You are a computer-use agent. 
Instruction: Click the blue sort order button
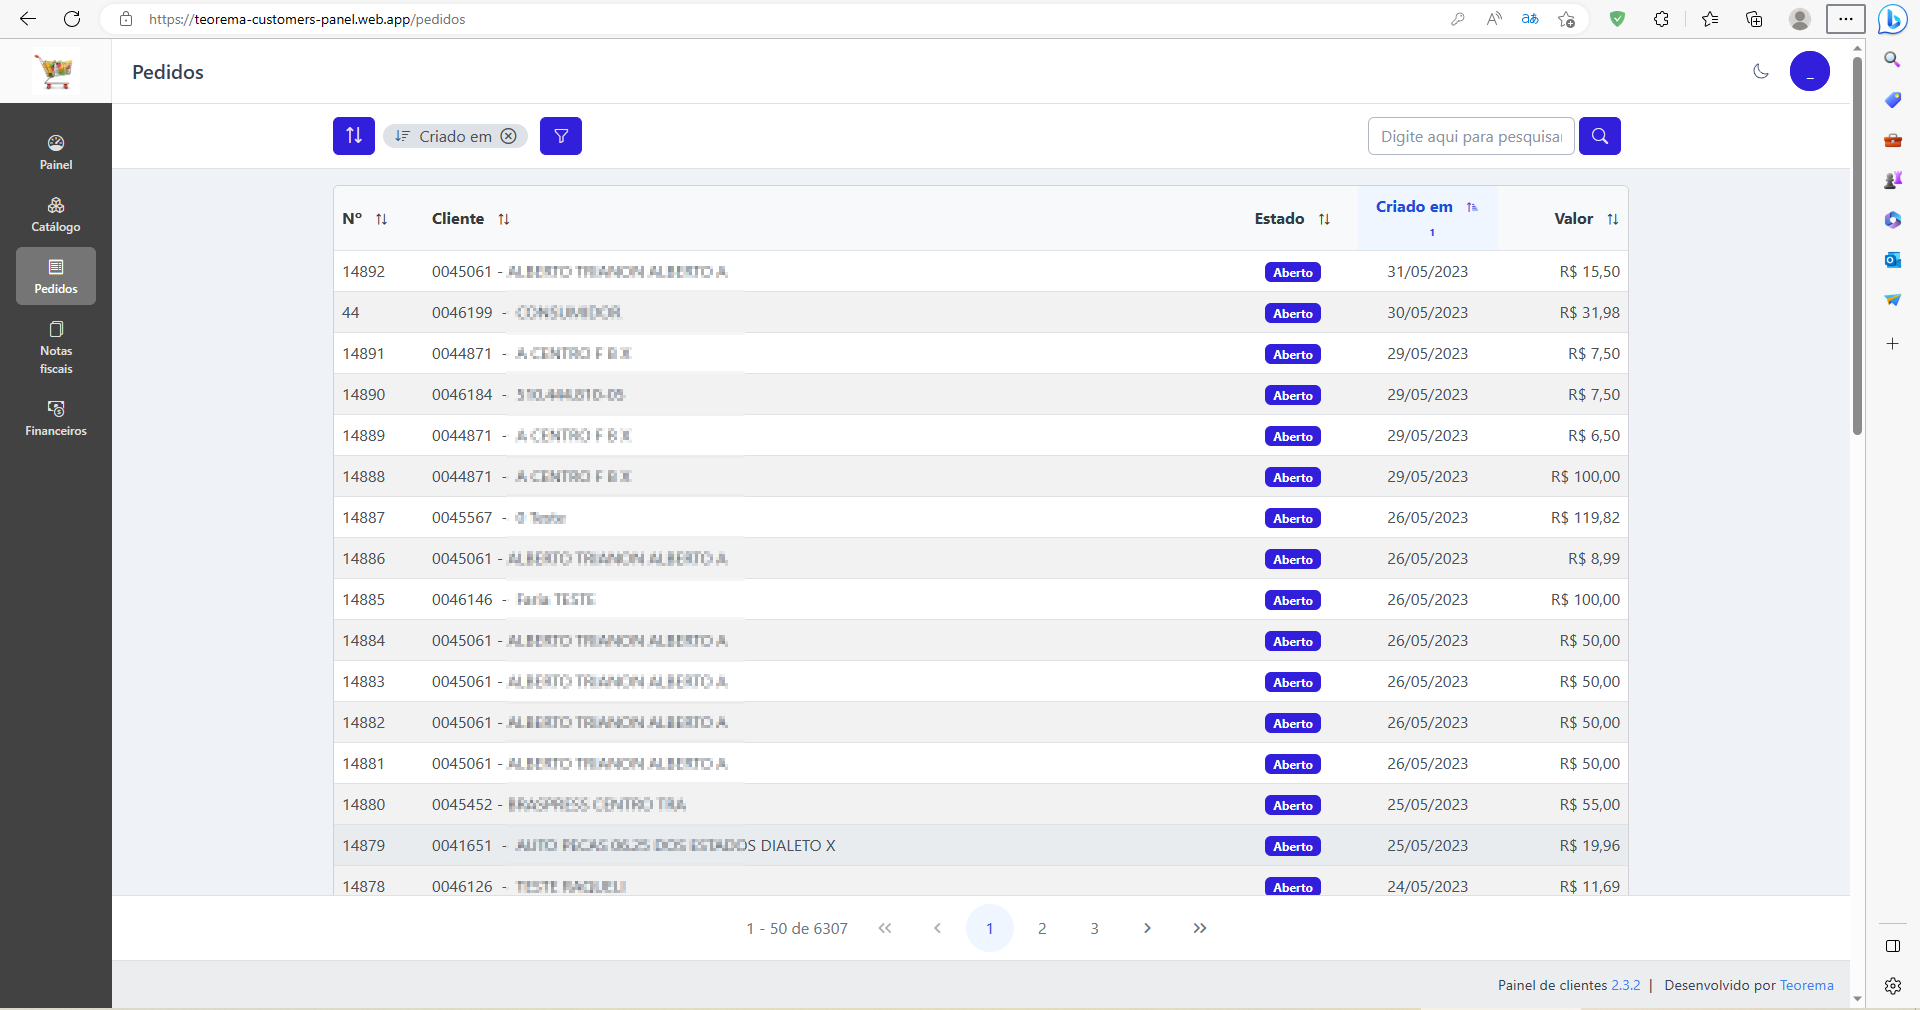click(354, 136)
